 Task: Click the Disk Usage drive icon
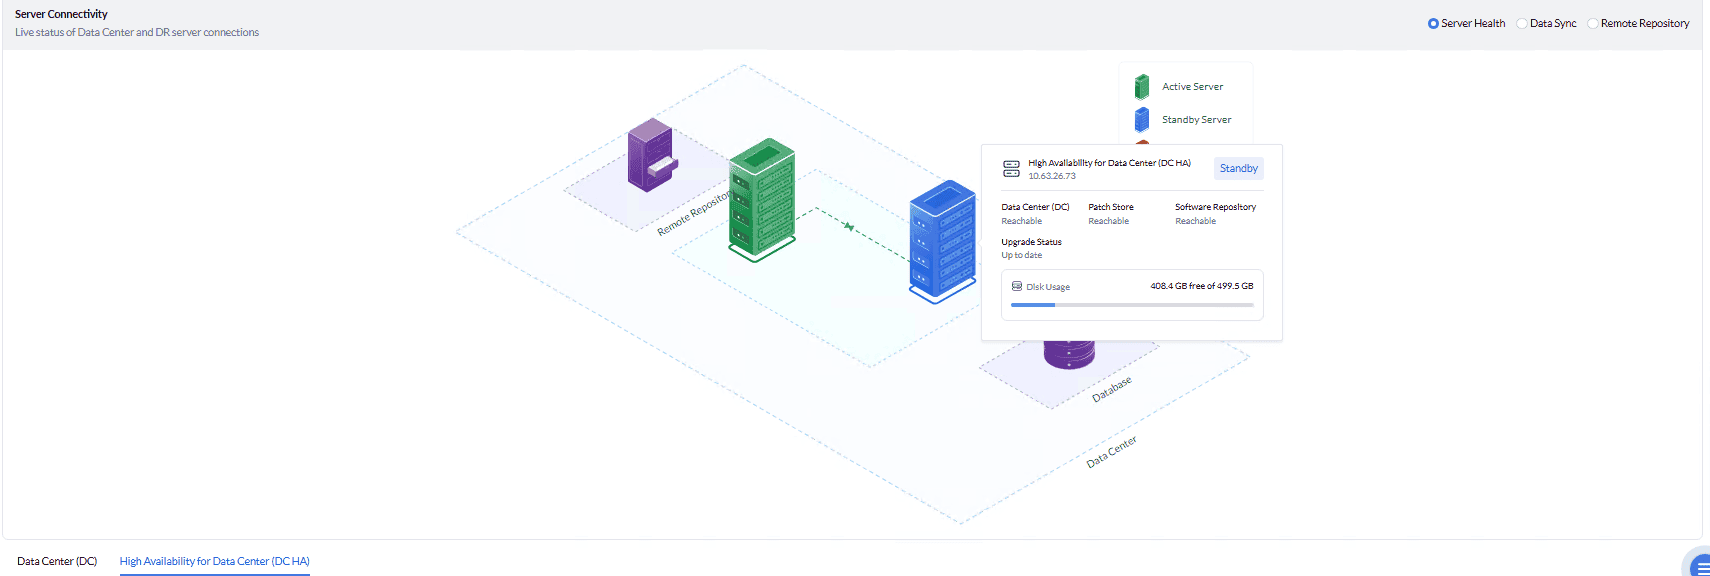pos(1017,286)
